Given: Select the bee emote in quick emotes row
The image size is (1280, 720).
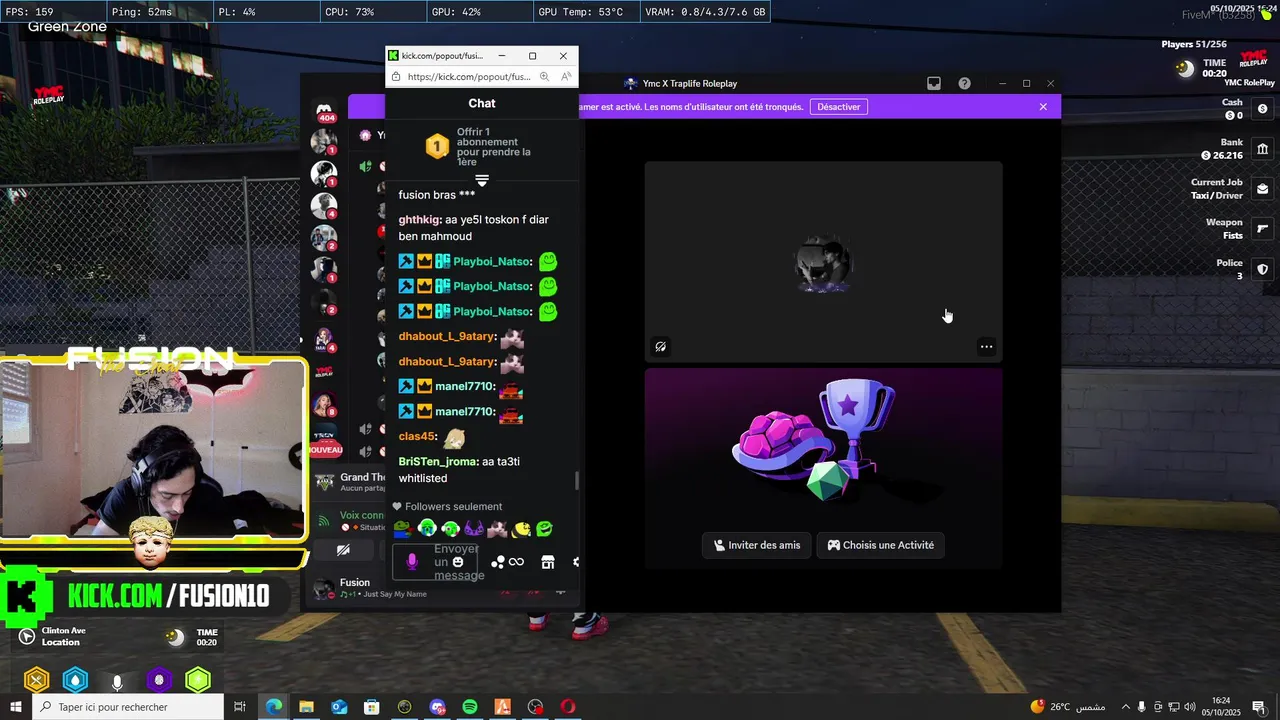Looking at the screenshot, I should (x=521, y=529).
